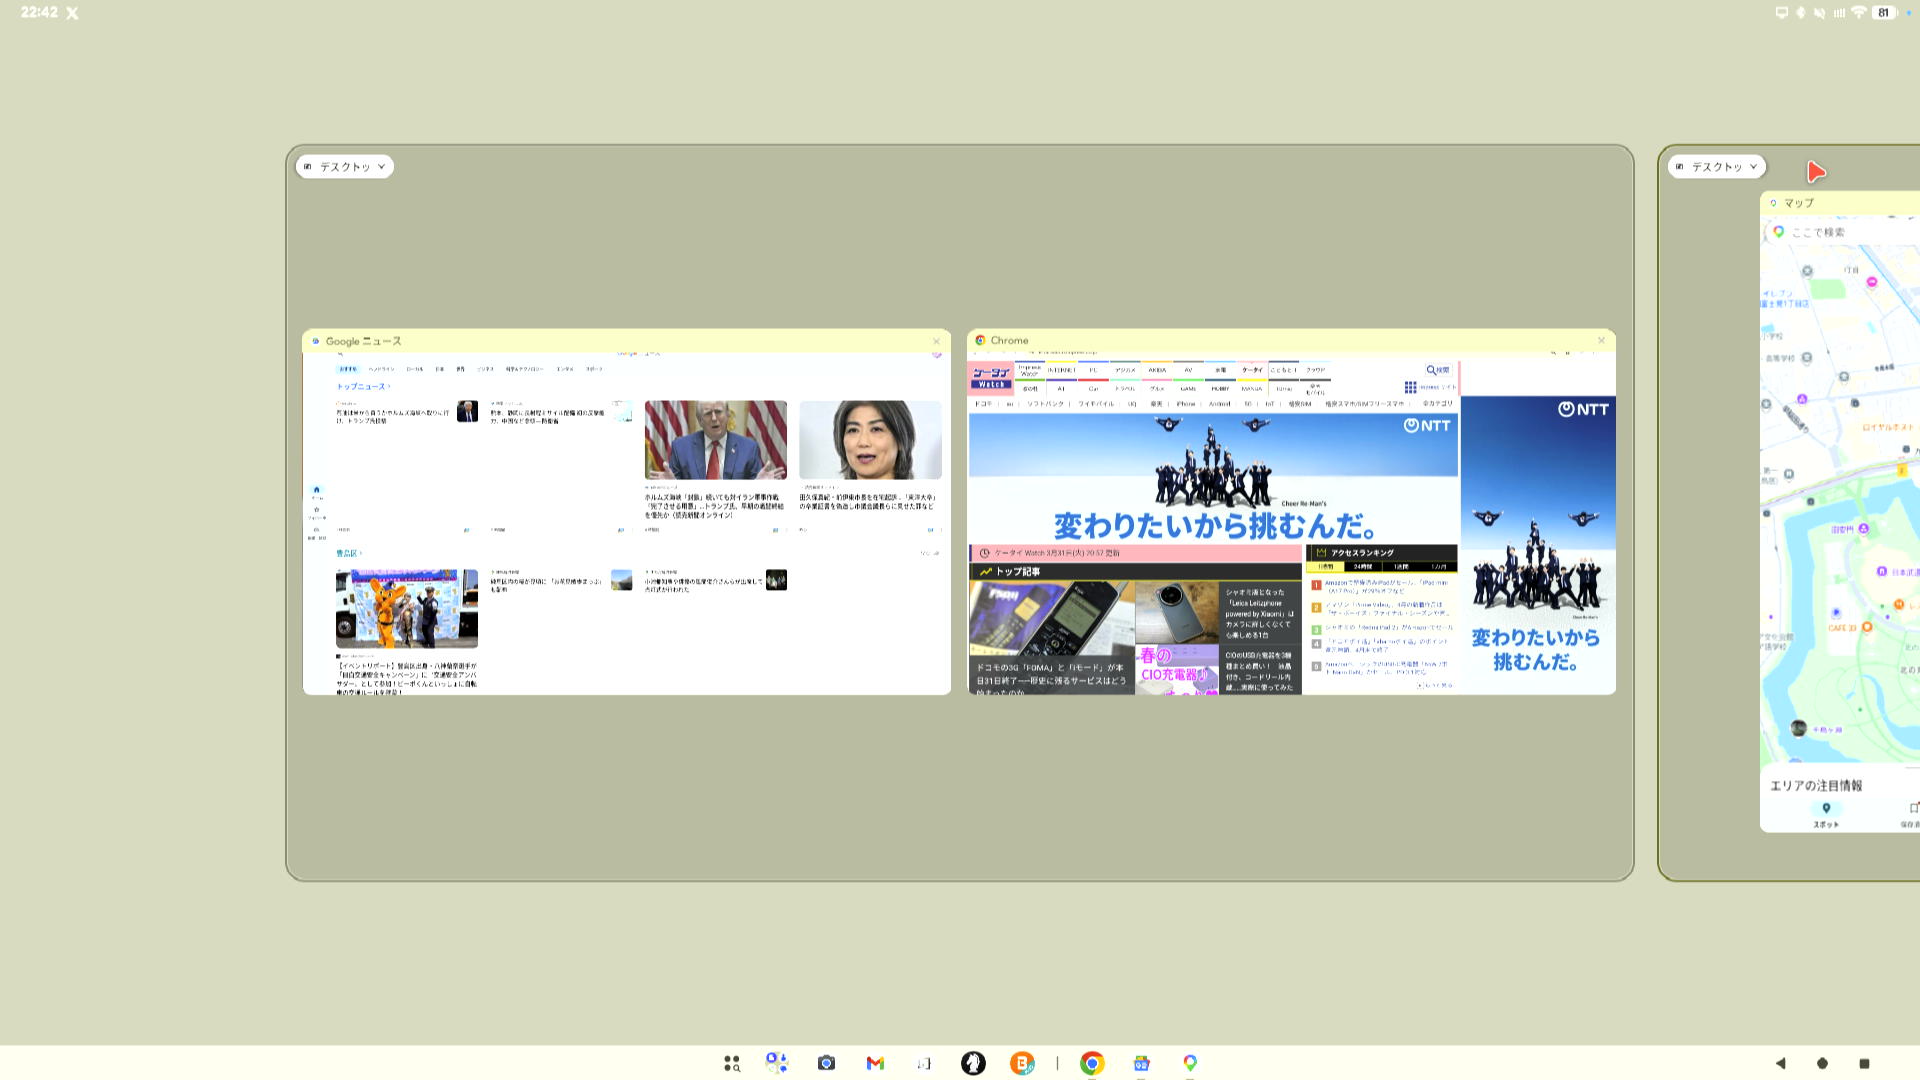Launch Google Maps from the shelf
Image resolution: width=1920 pixels, height=1080 pixels.
(x=1189, y=1063)
